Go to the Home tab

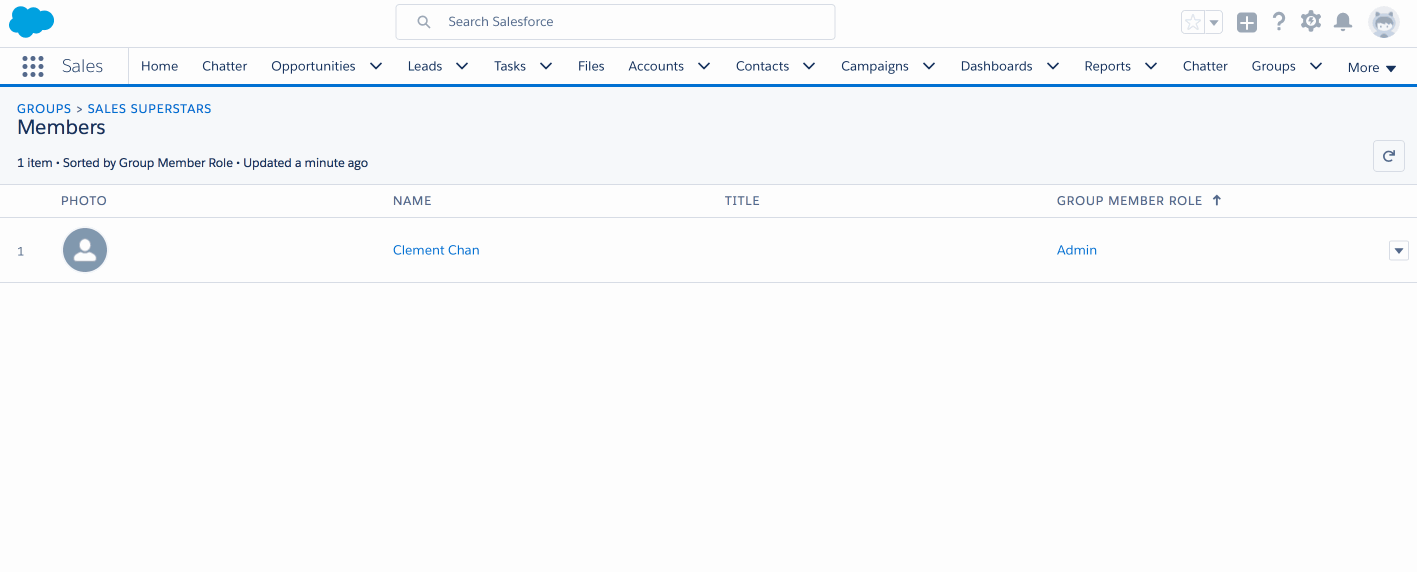(x=159, y=66)
